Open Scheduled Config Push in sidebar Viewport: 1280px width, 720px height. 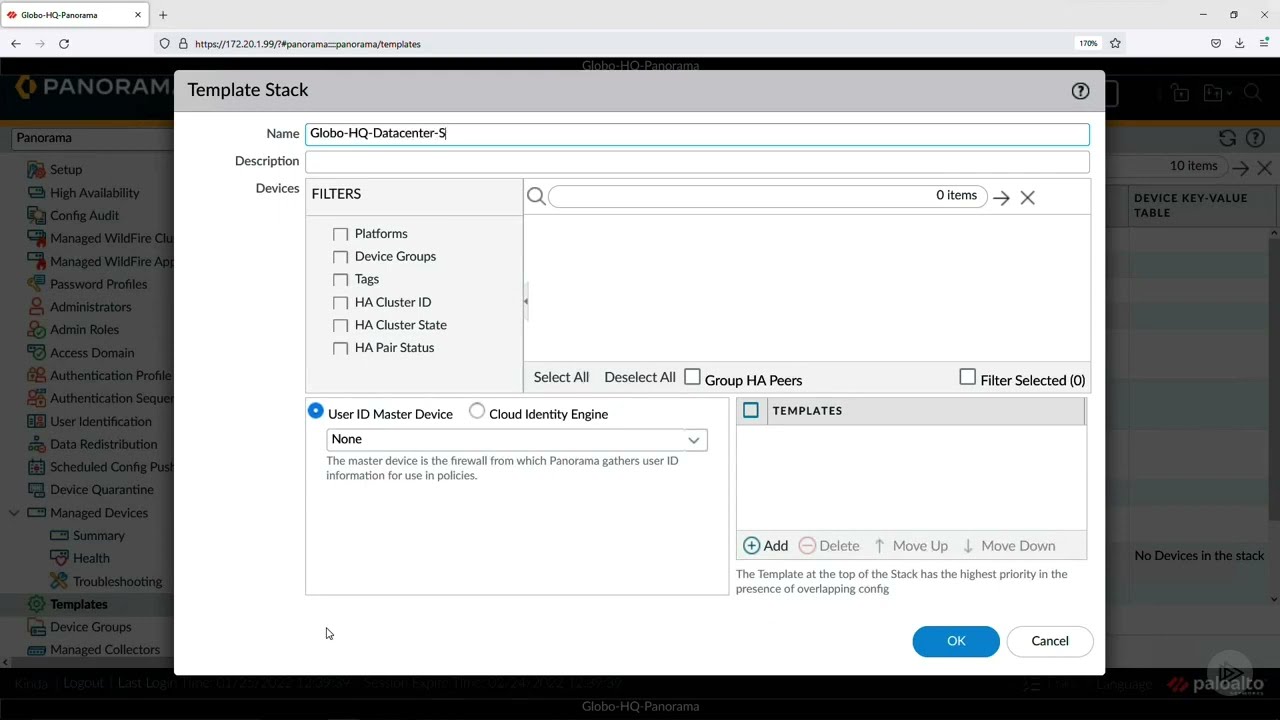tap(112, 467)
